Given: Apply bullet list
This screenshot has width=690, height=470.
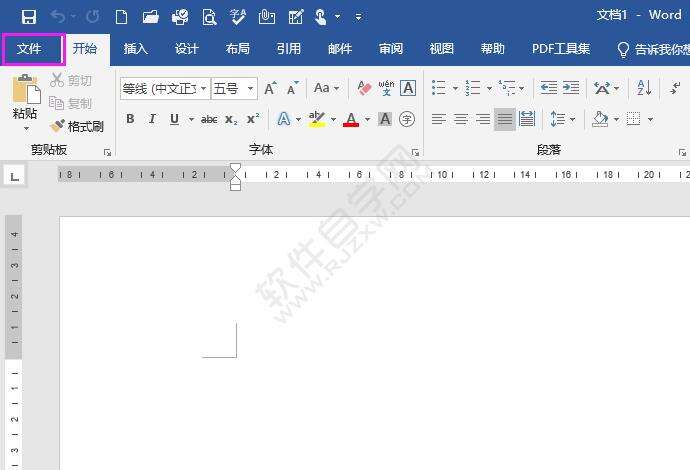Looking at the screenshot, I should point(439,88).
